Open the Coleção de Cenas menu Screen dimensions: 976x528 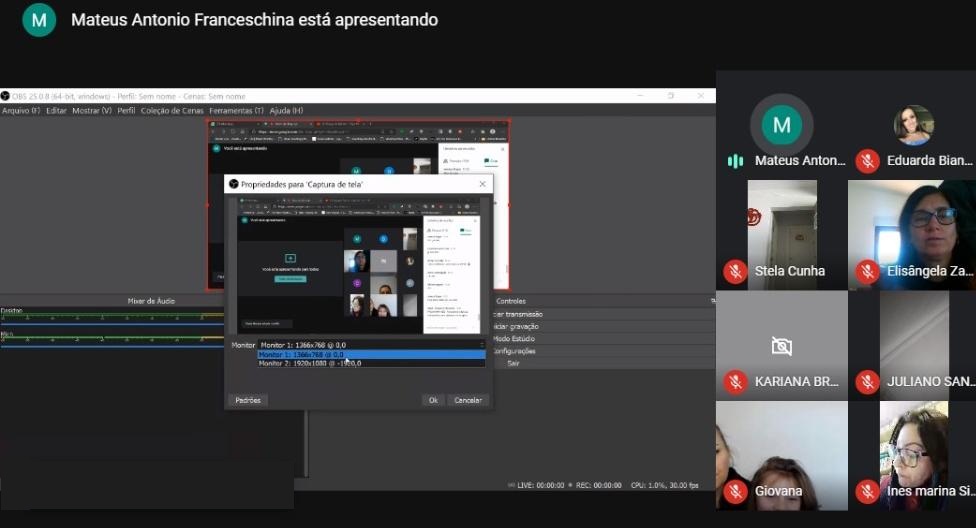[x=172, y=110]
